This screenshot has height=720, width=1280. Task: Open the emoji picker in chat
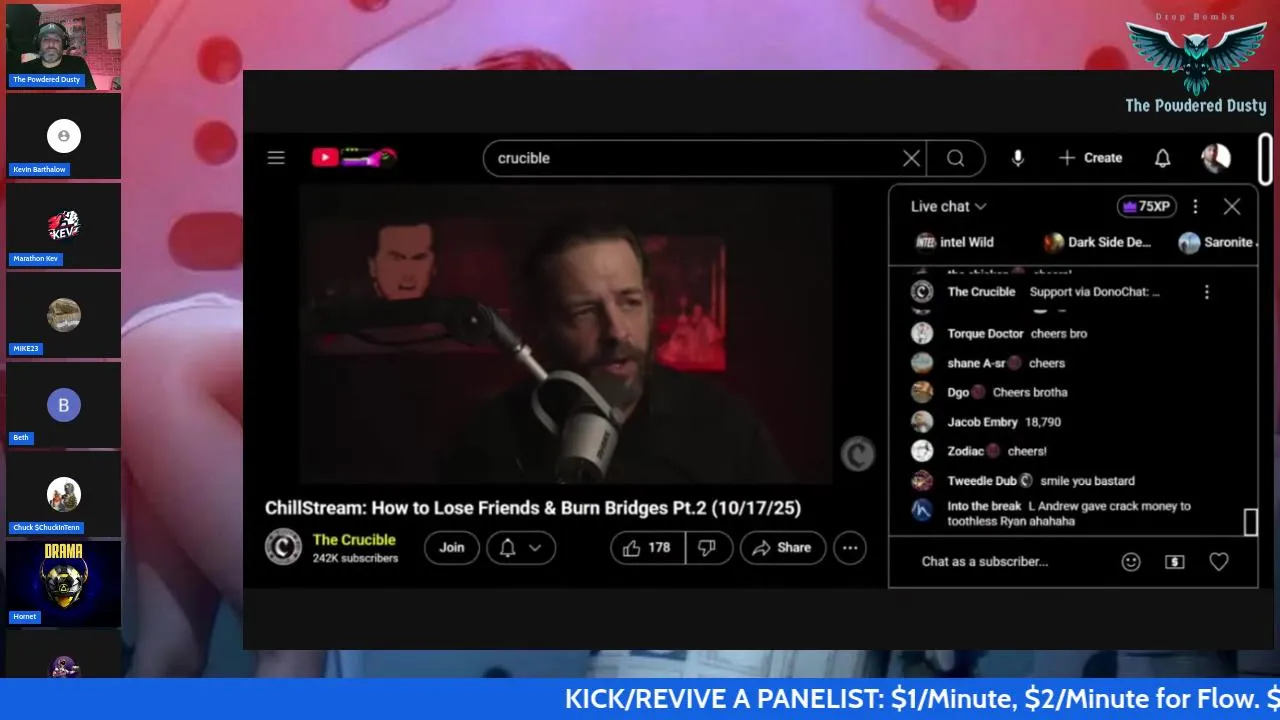(1131, 562)
